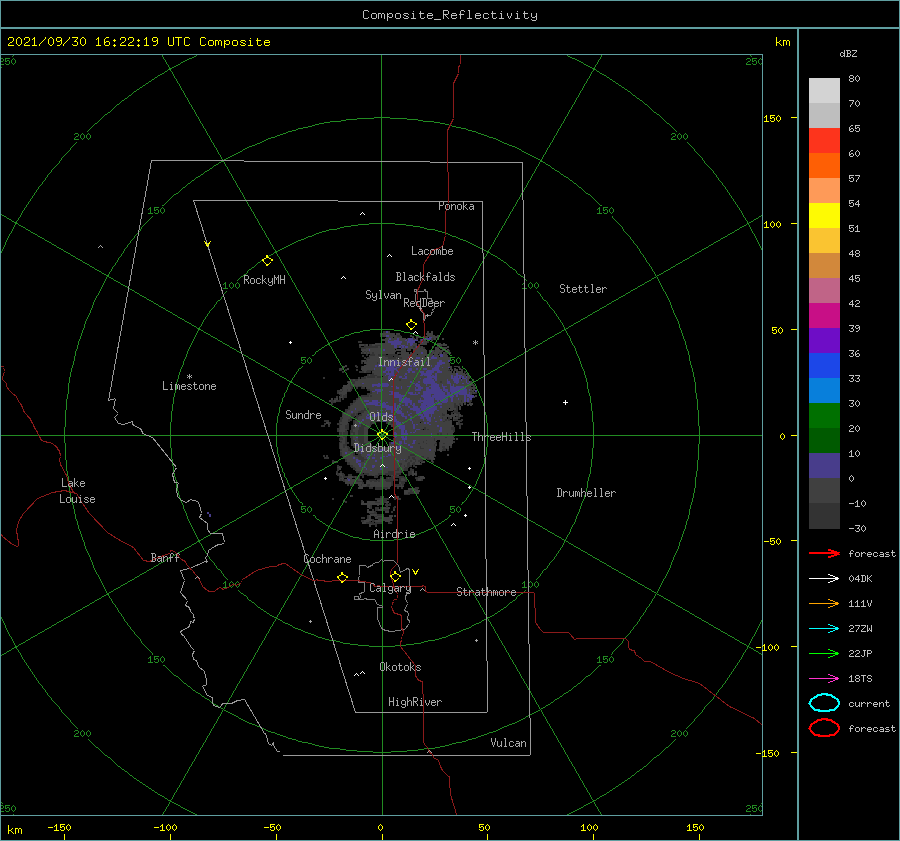Click the Limestone label

[x=189, y=386]
